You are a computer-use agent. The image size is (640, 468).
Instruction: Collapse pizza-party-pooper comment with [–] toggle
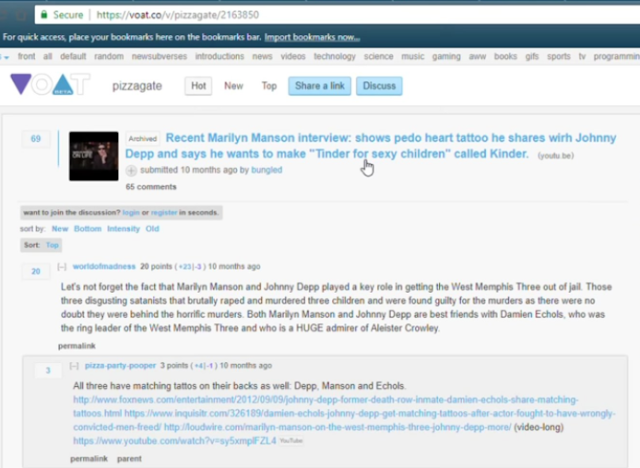tap(74, 366)
